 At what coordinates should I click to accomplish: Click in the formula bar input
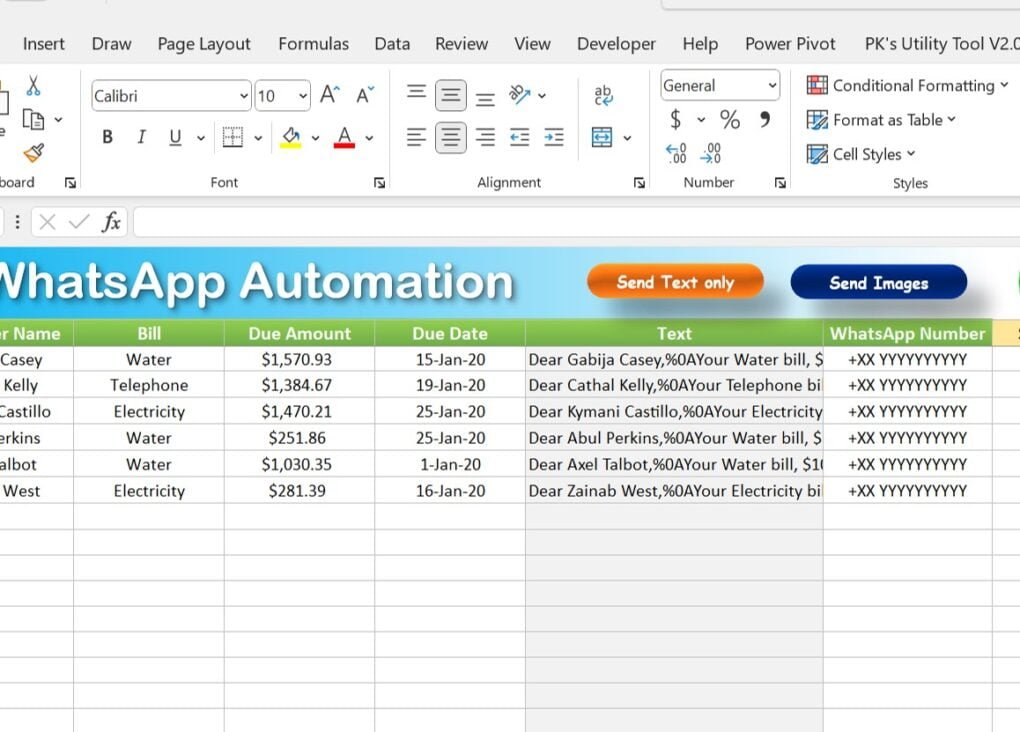577,223
